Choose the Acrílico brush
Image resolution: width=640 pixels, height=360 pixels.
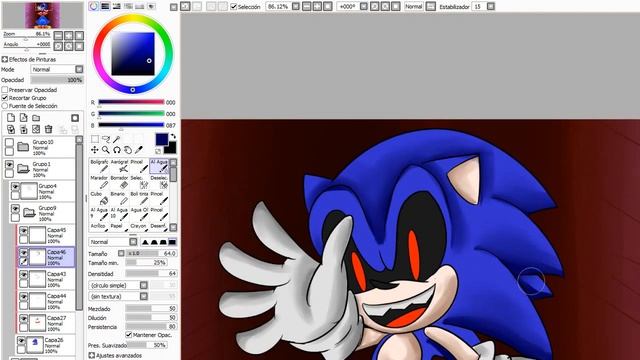click(x=99, y=227)
